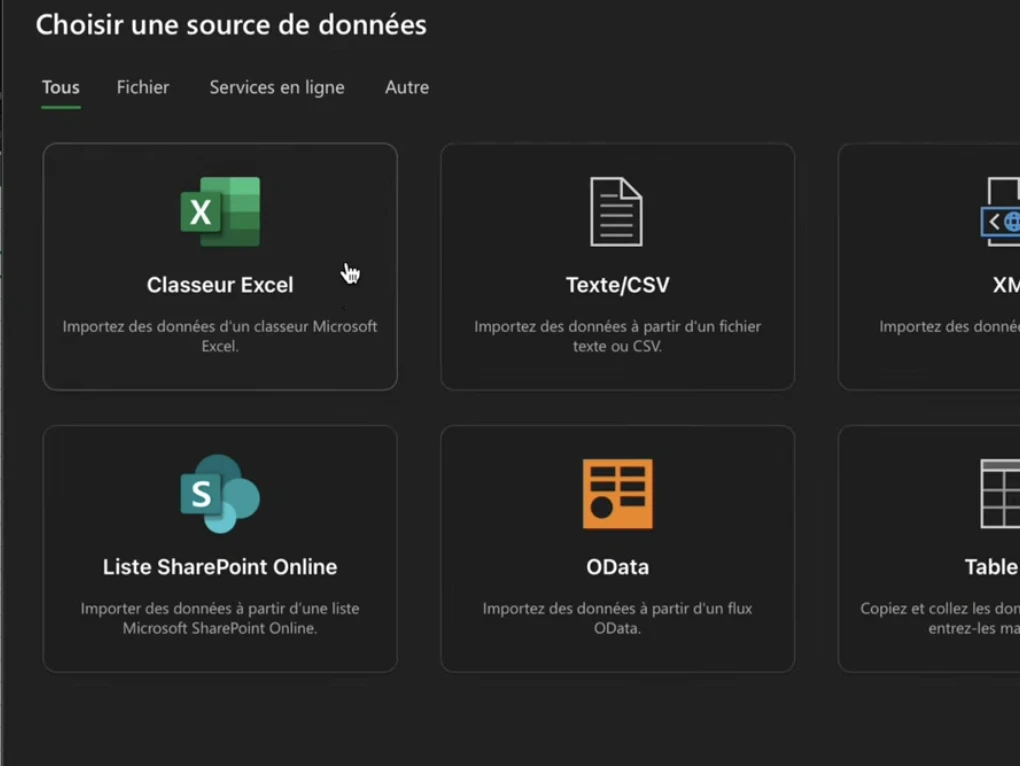Click description 'Importer des données à partir d'une liste Microsoft SharePoint Online.'
Screen dimensions: 1020x766
220,618
